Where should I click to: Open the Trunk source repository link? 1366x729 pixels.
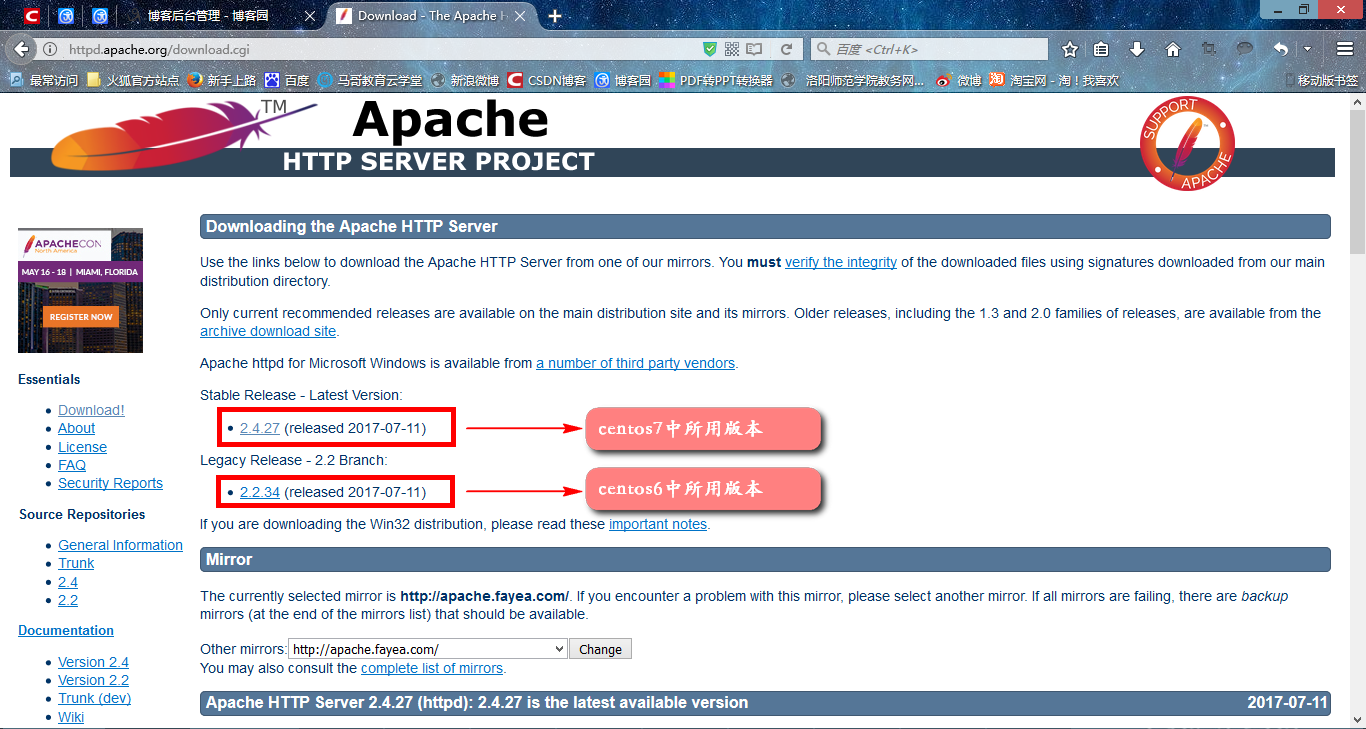point(76,563)
